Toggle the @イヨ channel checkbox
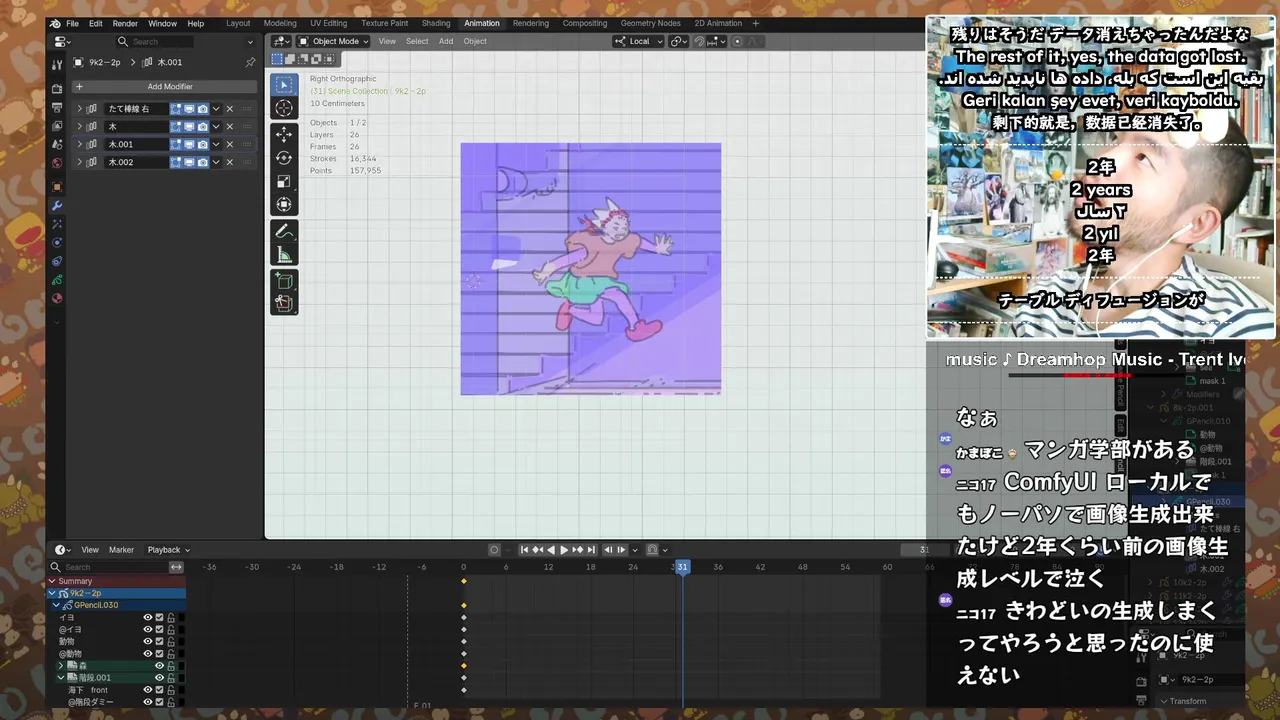1280x720 pixels. 159,629
